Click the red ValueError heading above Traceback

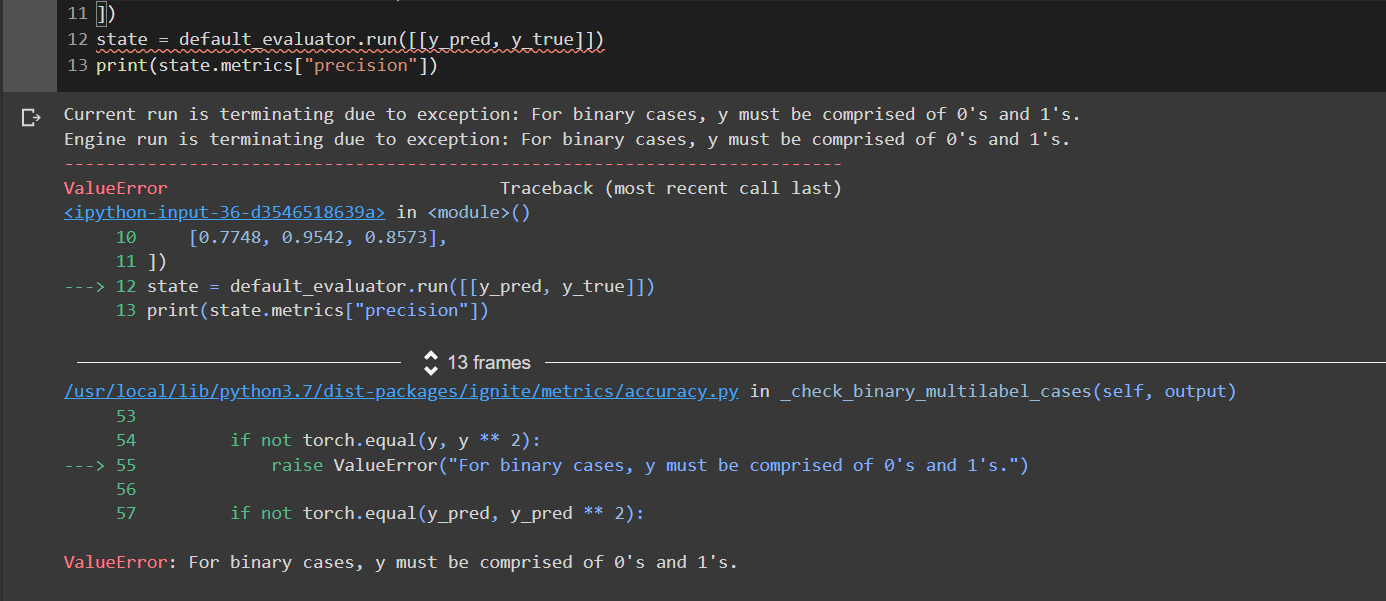[115, 188]
